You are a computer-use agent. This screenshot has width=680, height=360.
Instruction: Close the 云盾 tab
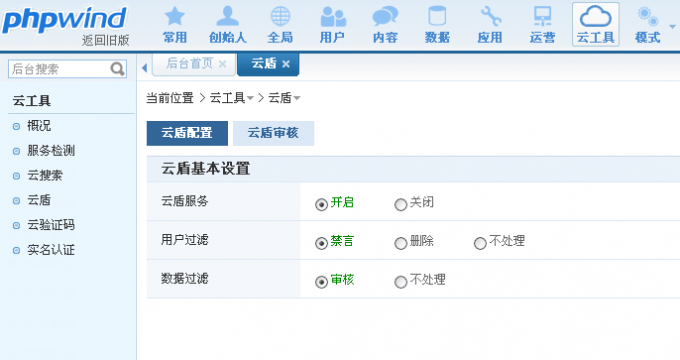[x=286, y=64]
